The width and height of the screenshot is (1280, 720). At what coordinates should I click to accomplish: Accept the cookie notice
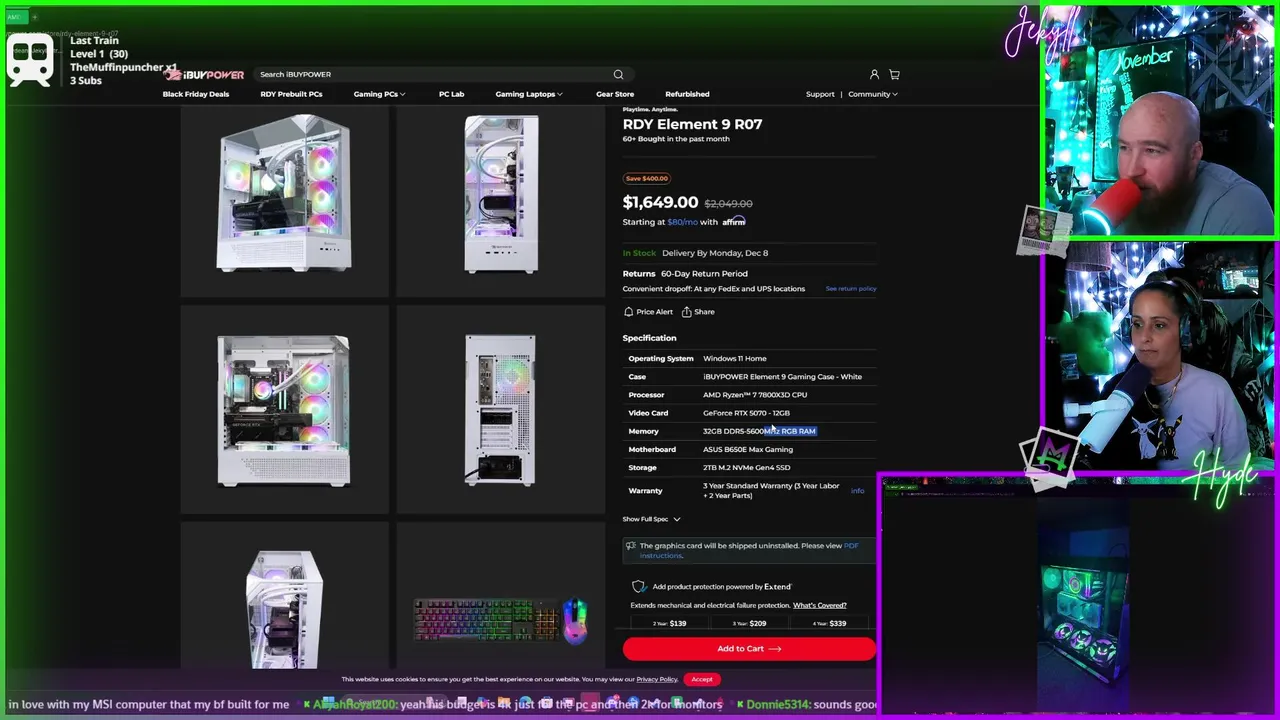pos(702,679)
